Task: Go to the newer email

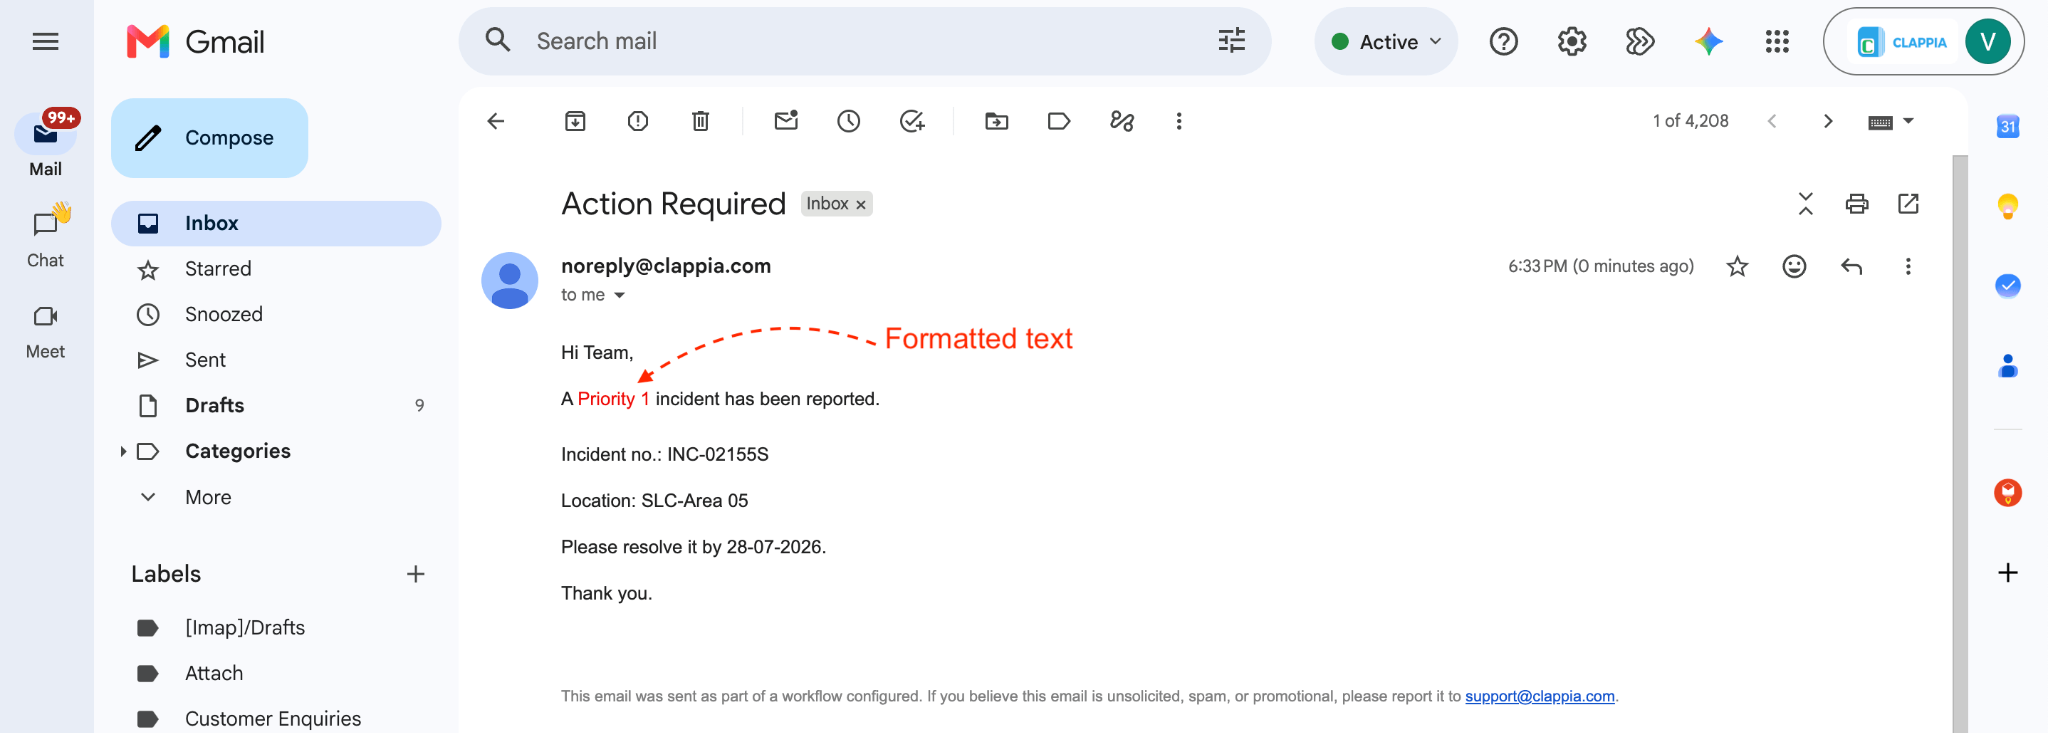Action: point(1772,121)
